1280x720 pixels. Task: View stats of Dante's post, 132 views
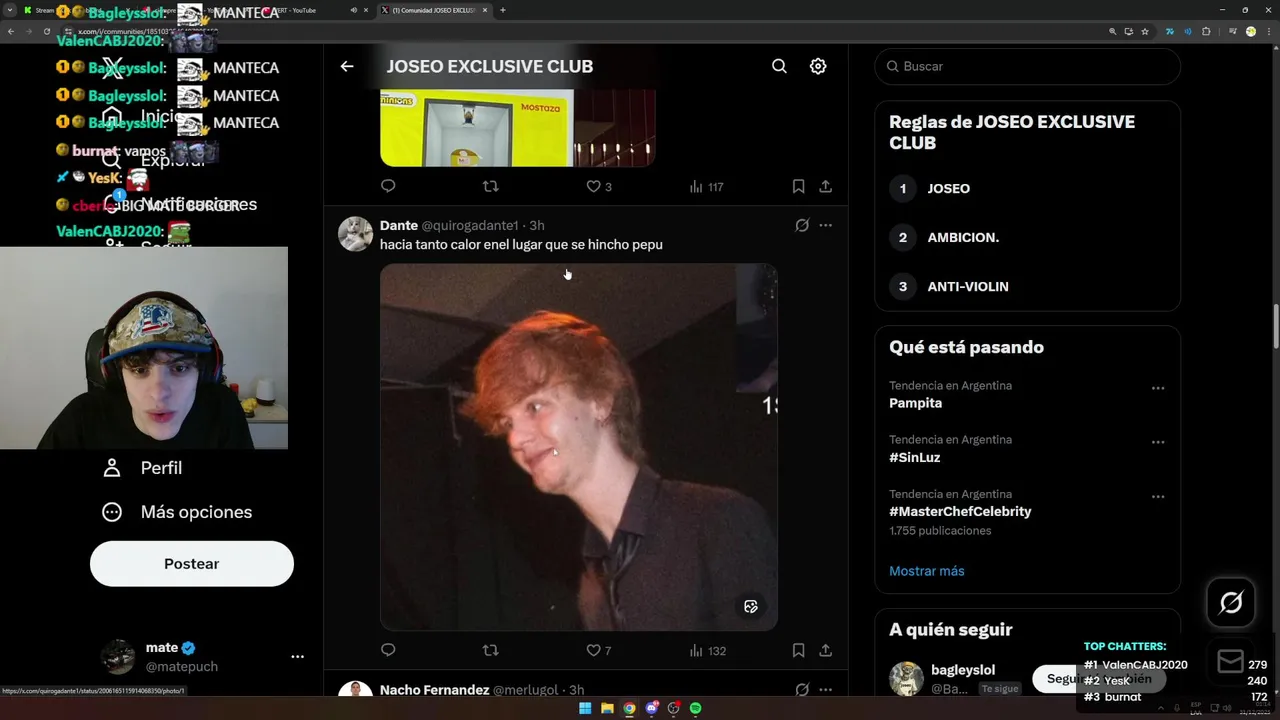click(x=707, y=650)
